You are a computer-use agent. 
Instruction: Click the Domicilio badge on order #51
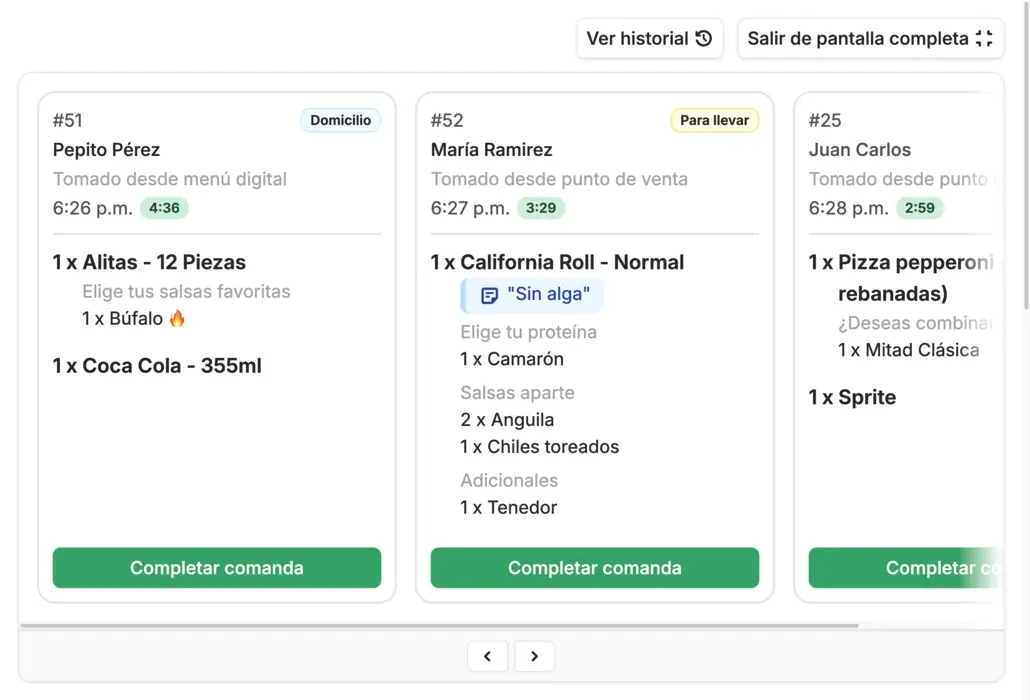tap(340, 120)
